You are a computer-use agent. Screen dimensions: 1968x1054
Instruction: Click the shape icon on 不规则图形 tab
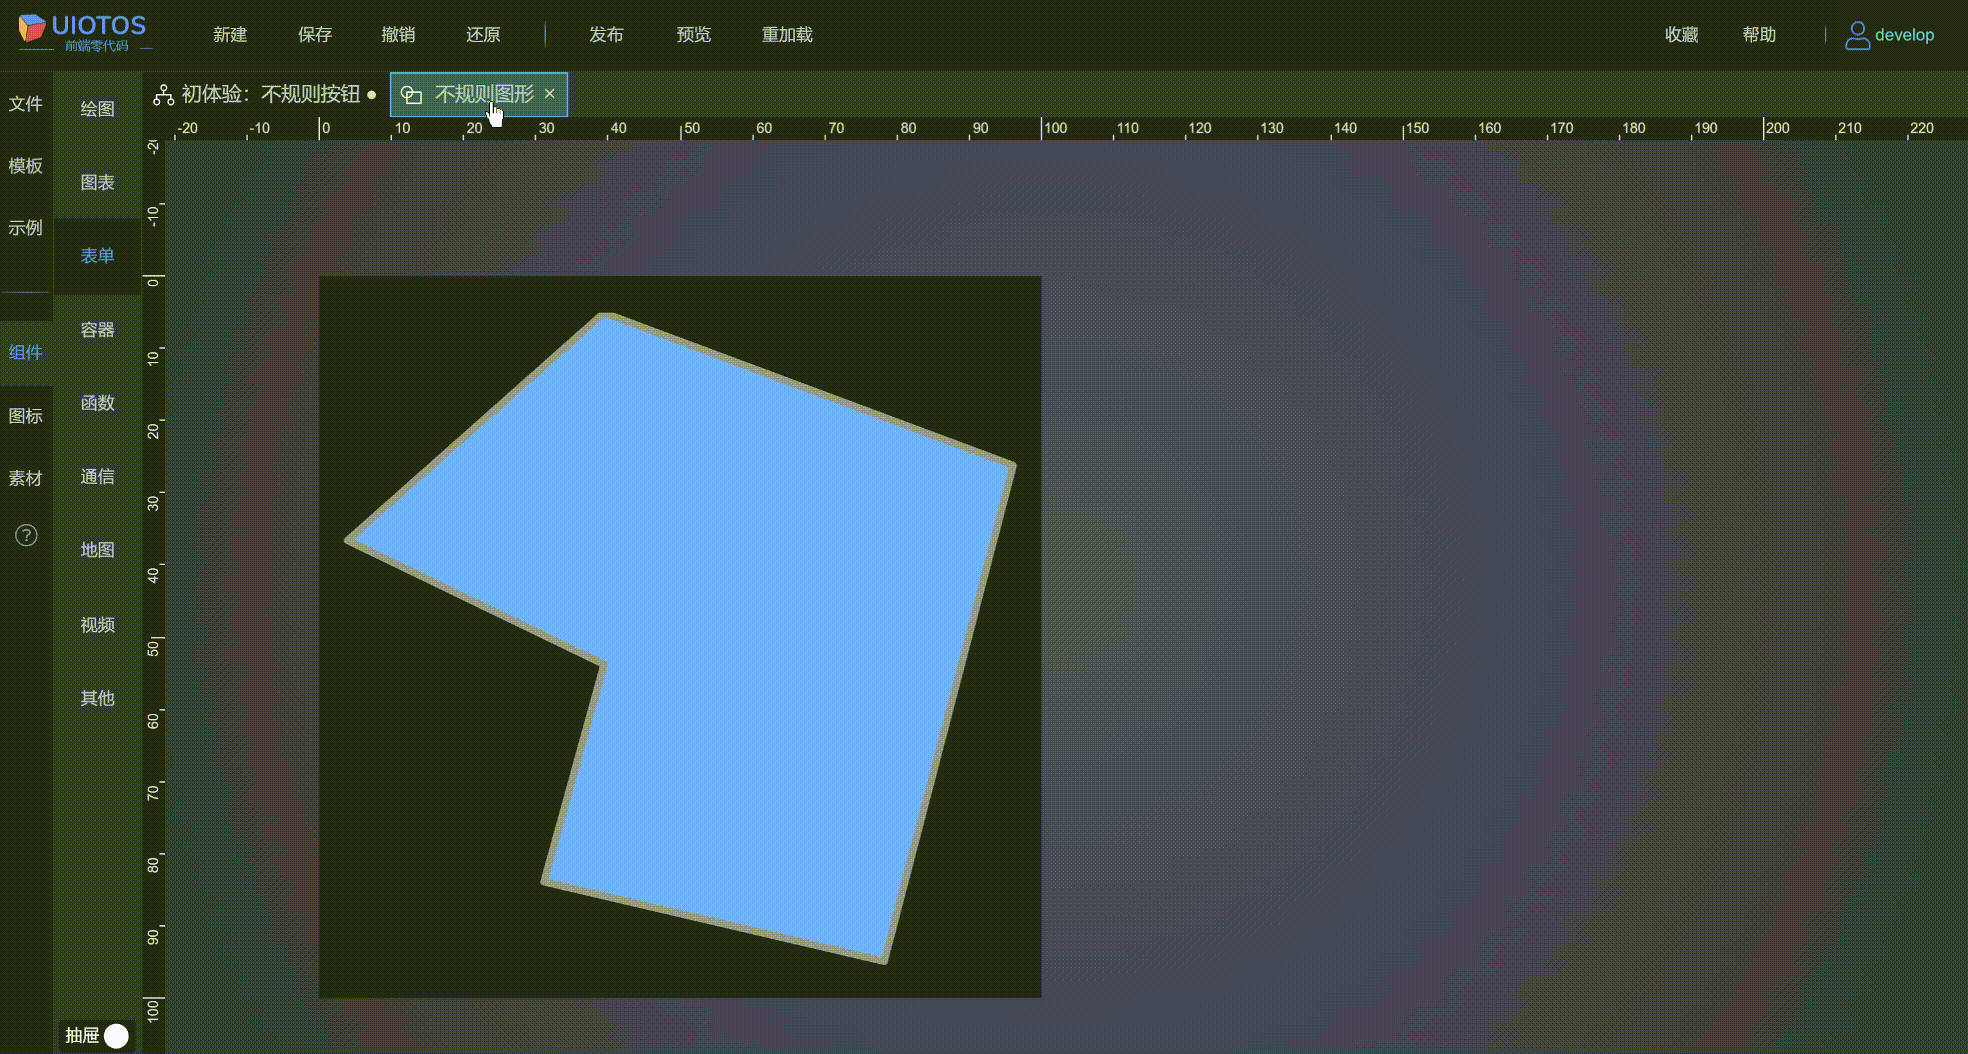411,95
